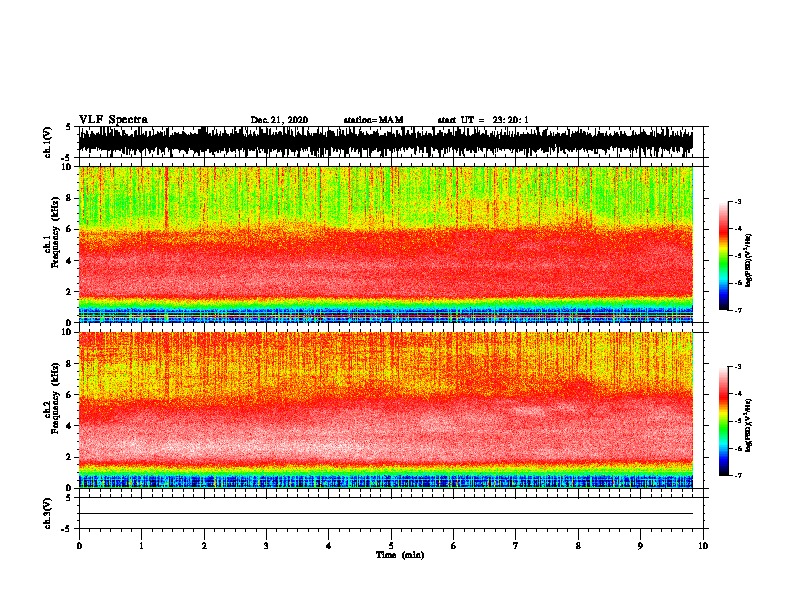The height and width of the screenshot is (612, 792).
Task: Click the ch.1(V) waveform axis label
Action: 48,142
